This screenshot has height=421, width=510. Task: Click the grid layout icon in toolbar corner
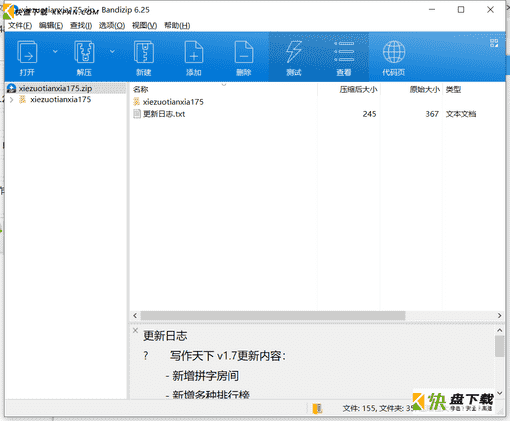tap(494, 43)
